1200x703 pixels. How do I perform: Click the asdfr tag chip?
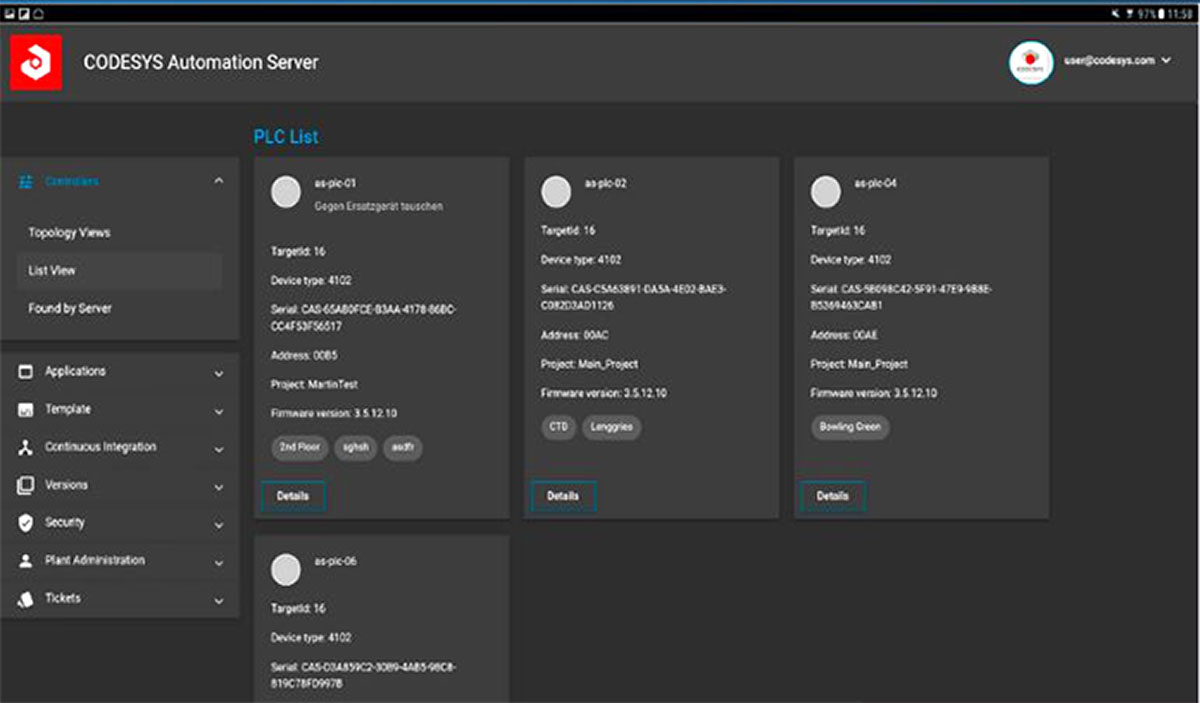click(403, 448)
